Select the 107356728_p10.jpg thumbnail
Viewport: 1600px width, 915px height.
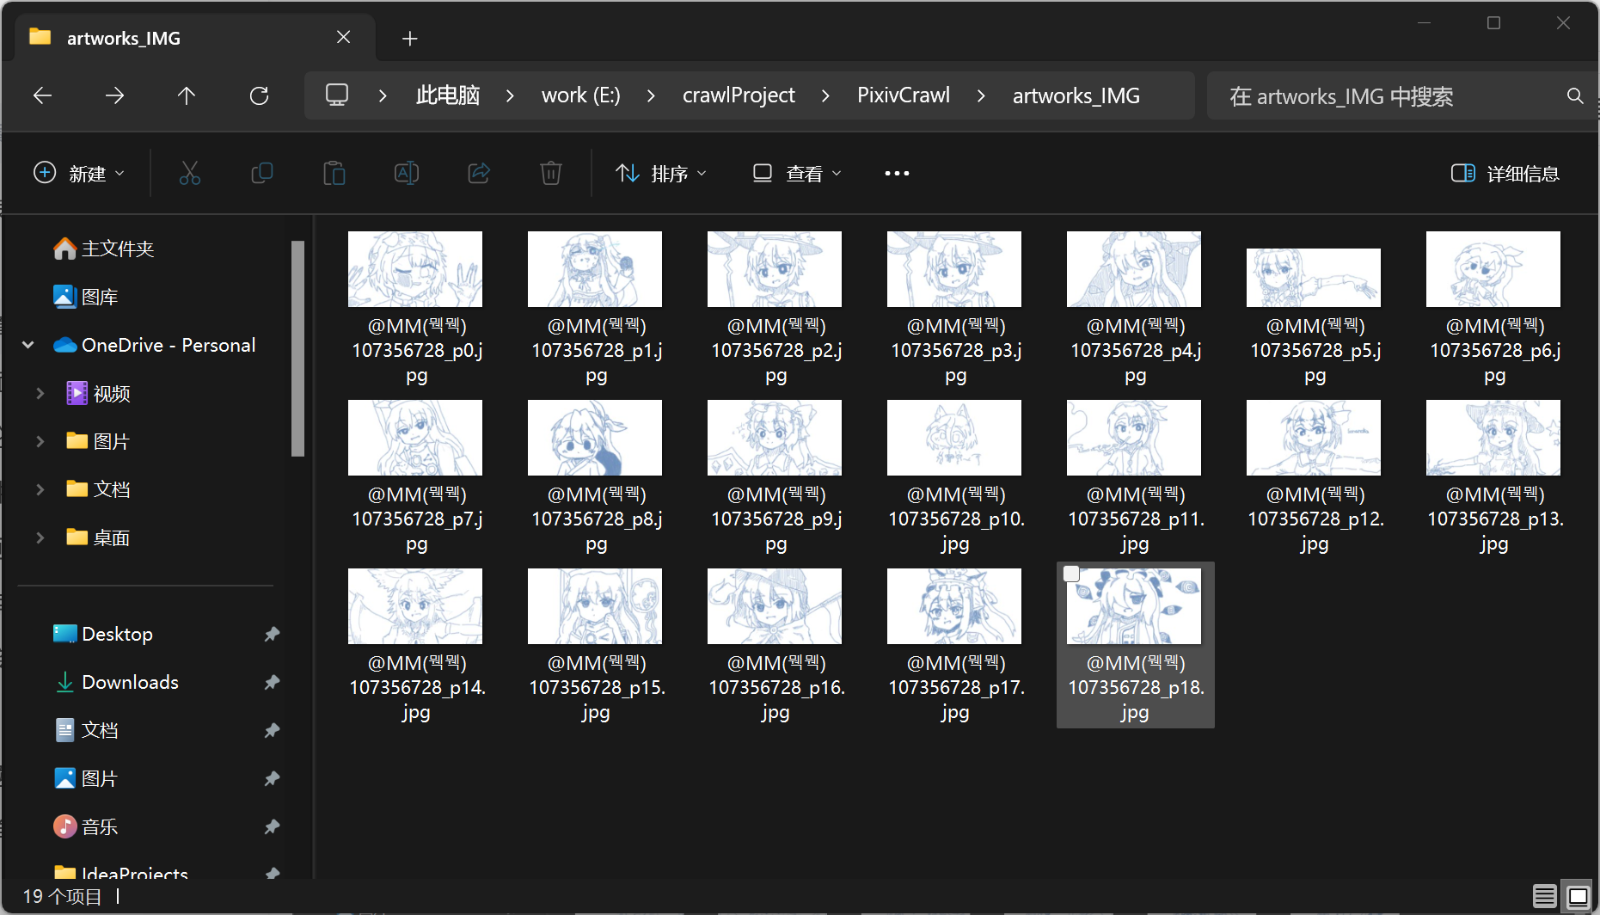point(954,438)
